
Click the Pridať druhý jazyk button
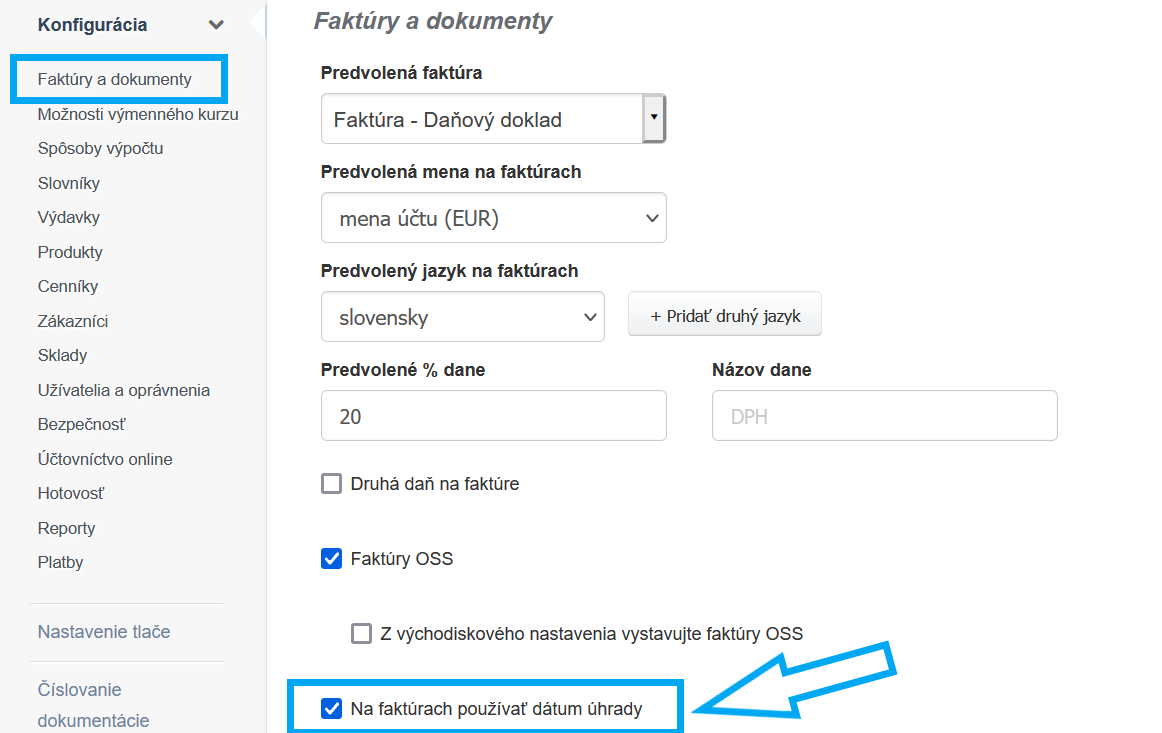[725, 316]
